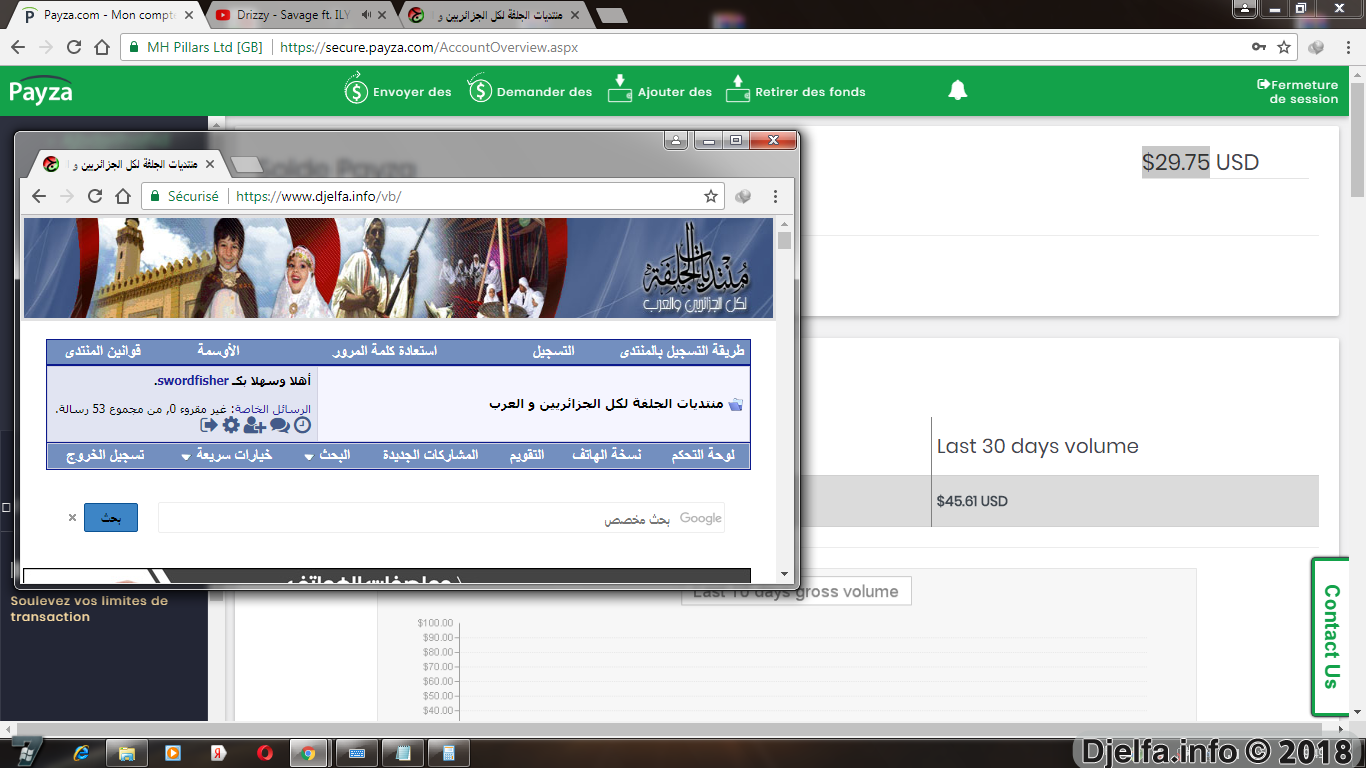
Task: Select the $29.75 balance text
Action: coord(1176,162)
